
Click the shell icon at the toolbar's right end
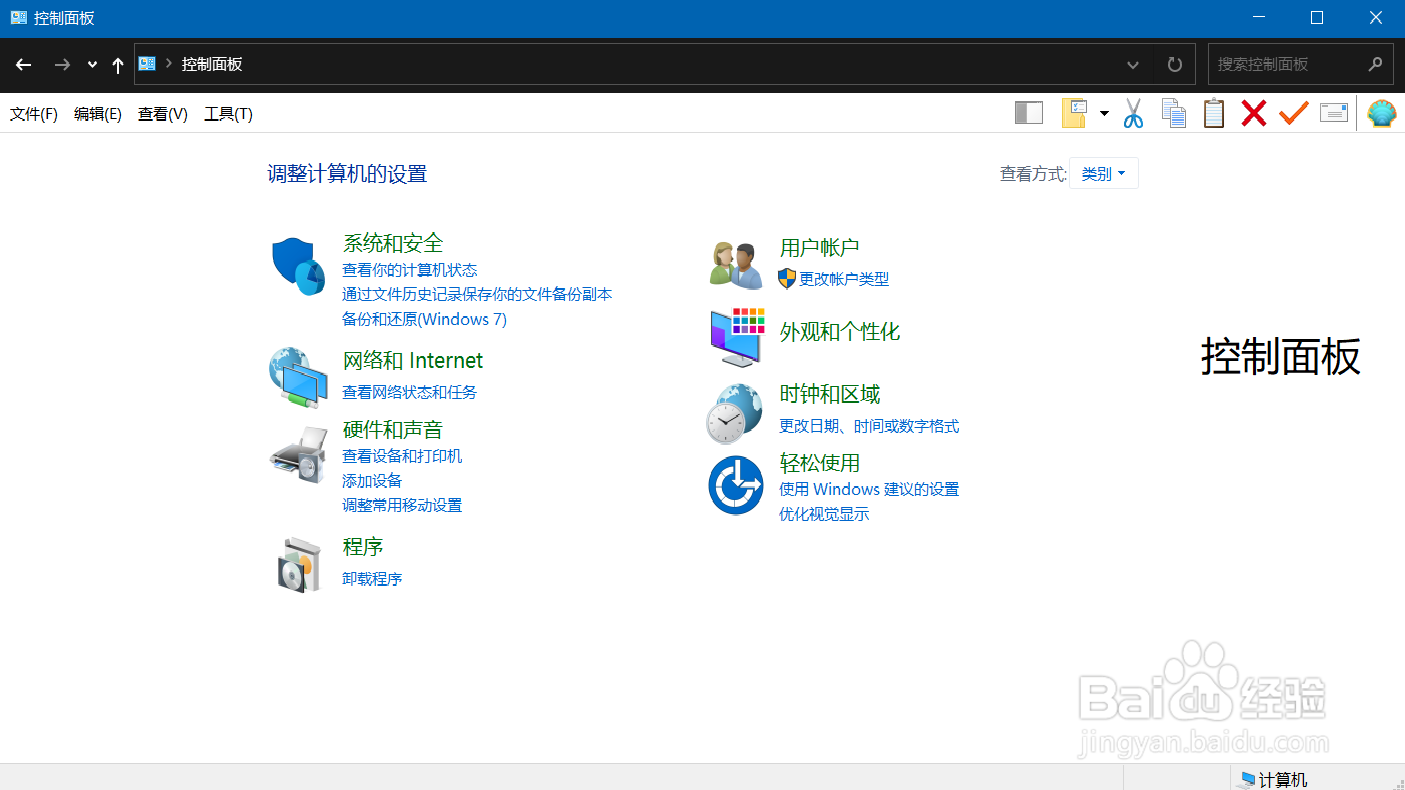[x=1381, y=113]
